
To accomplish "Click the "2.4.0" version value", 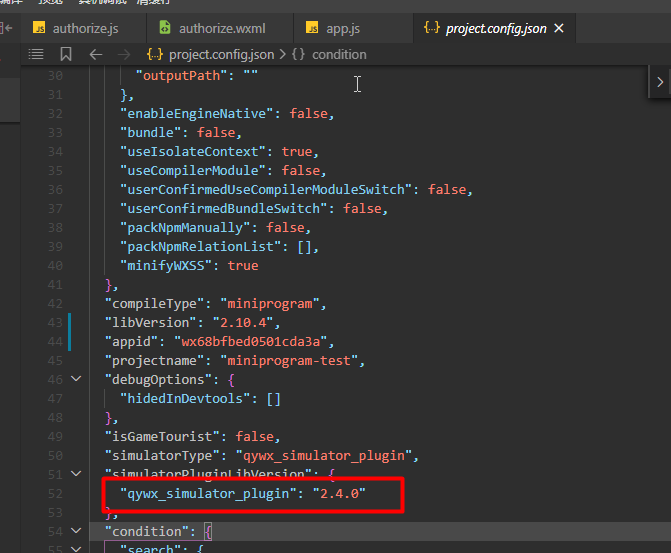I will click(x=339, y=493).
